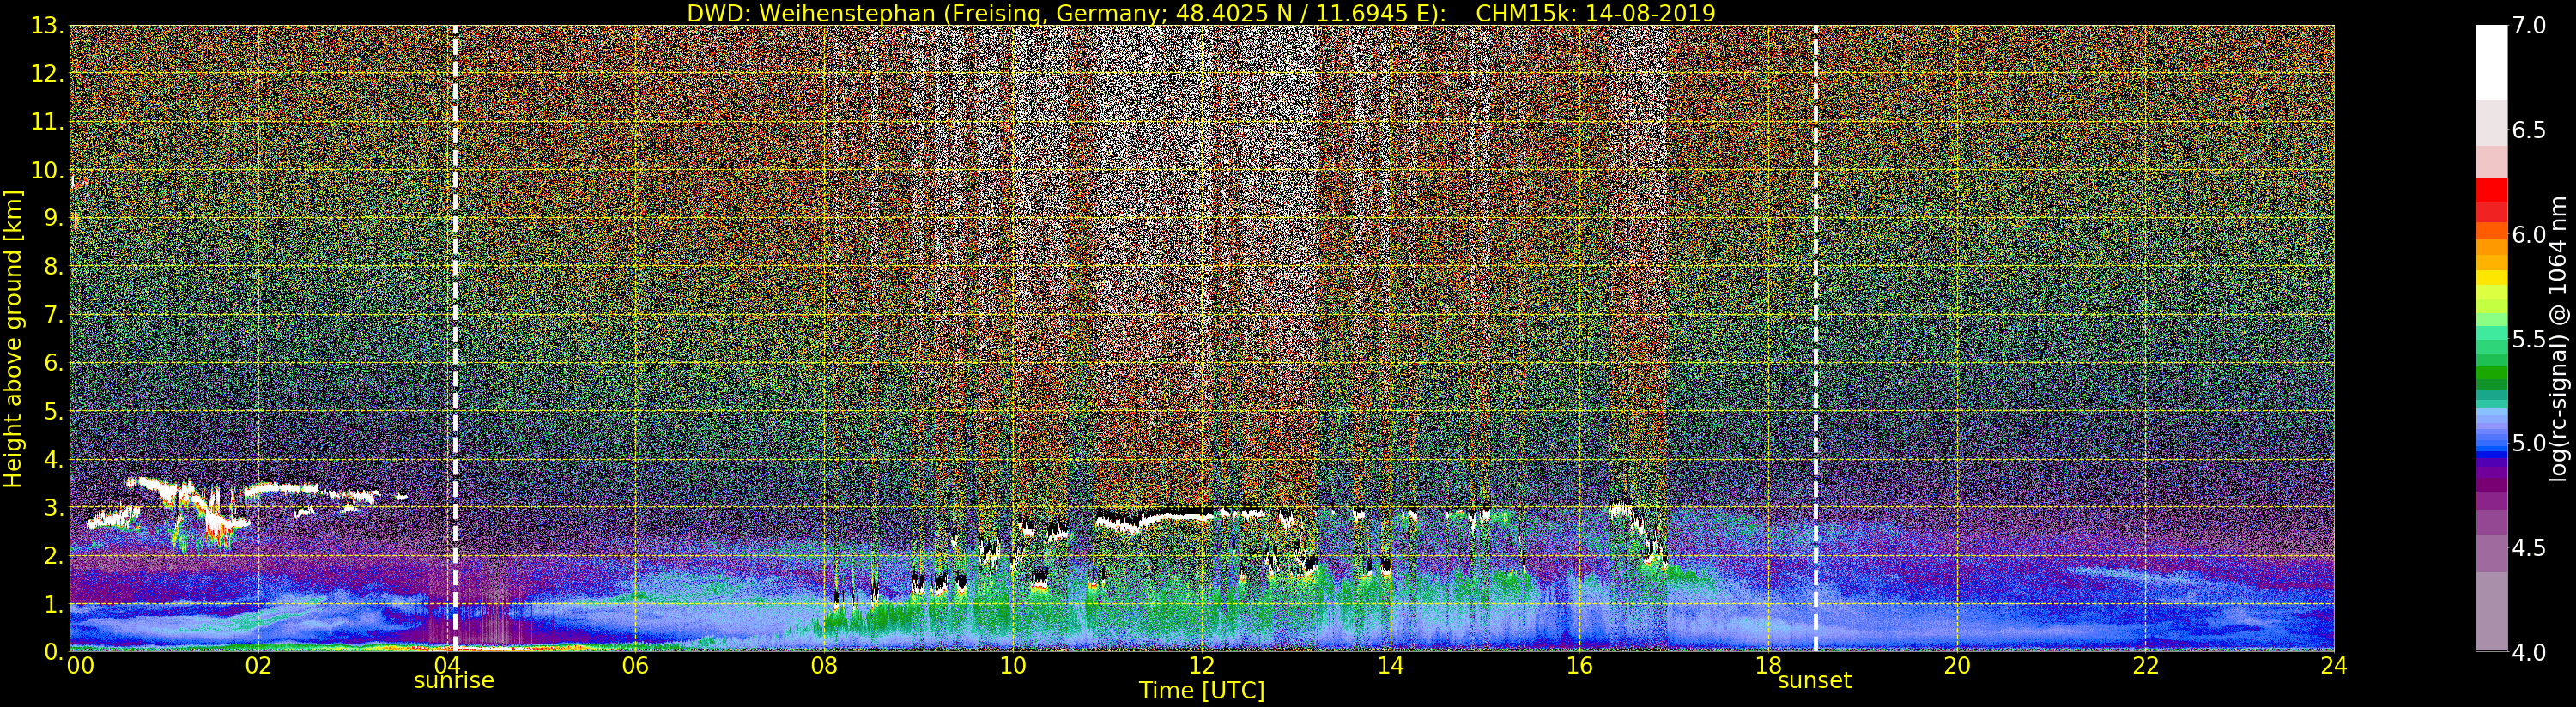Click the colorbar tick value 4.0
The width and height of the screenshot is (2576, 707).
click(2529, 652)
